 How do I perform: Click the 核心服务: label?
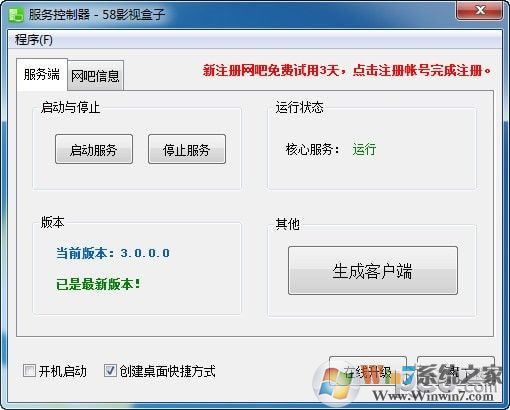click(313, 149)
